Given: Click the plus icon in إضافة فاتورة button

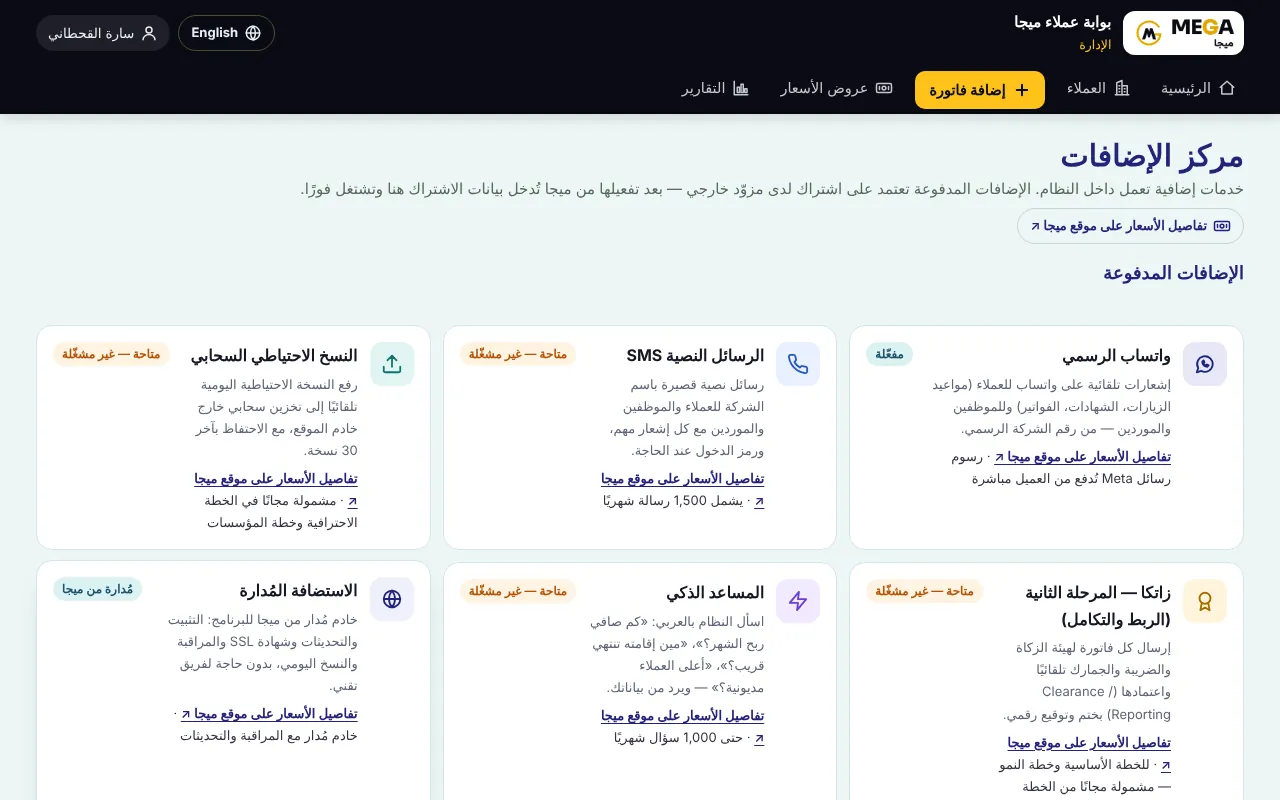Looking at the screenshot, I should point(1022,90).
